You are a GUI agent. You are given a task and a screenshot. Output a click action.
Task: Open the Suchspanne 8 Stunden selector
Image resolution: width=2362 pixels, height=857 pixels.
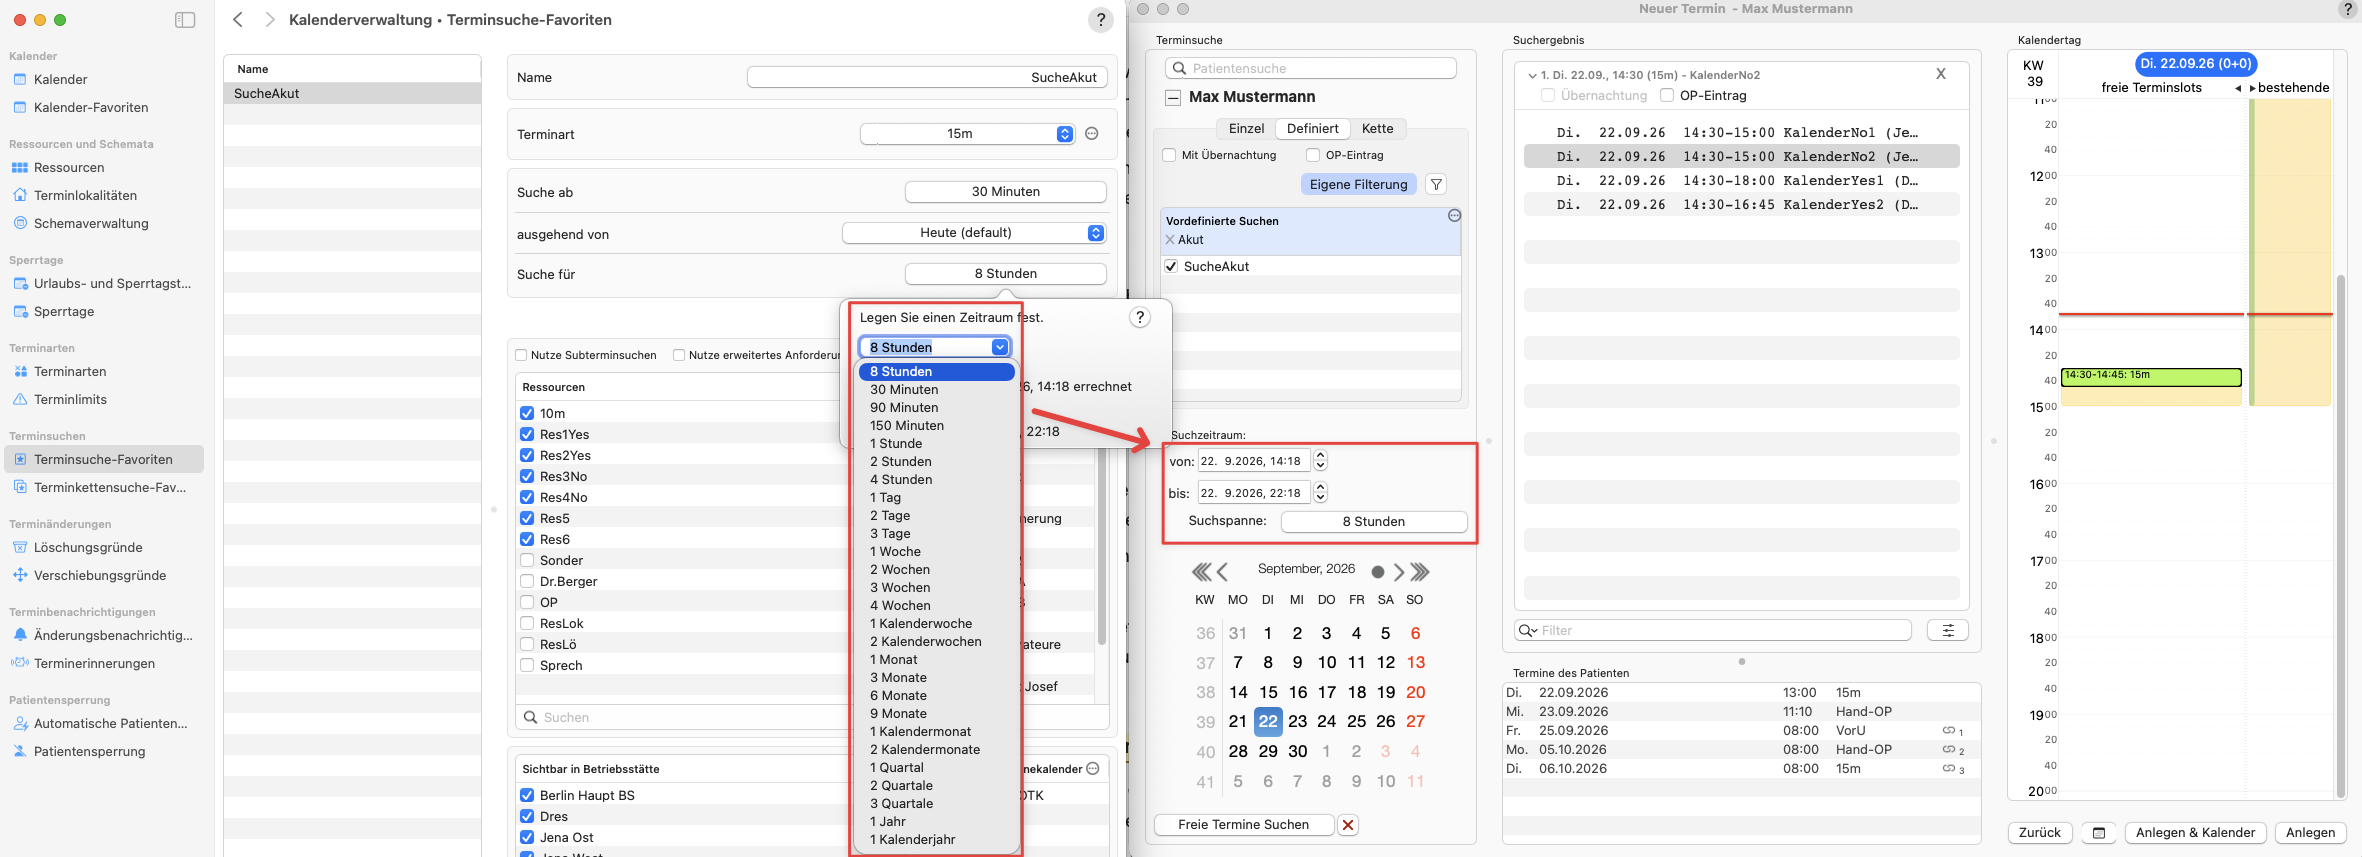coord(1374,522)
